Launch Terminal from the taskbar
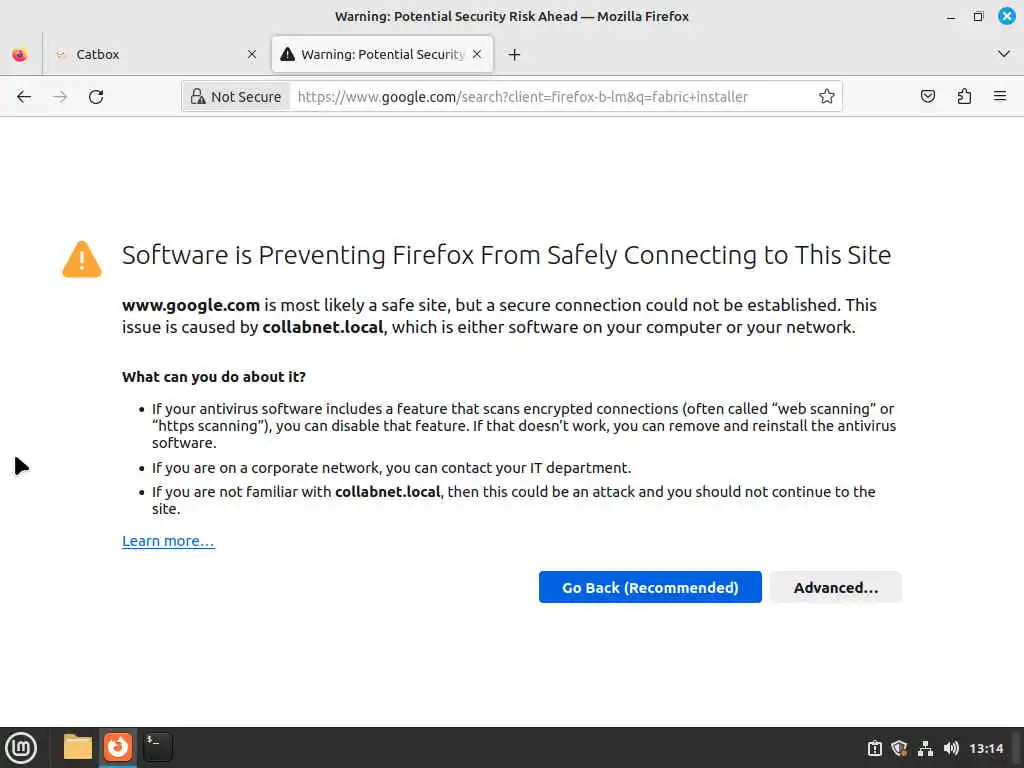The image size is (1024, 768). pos(157,747)
